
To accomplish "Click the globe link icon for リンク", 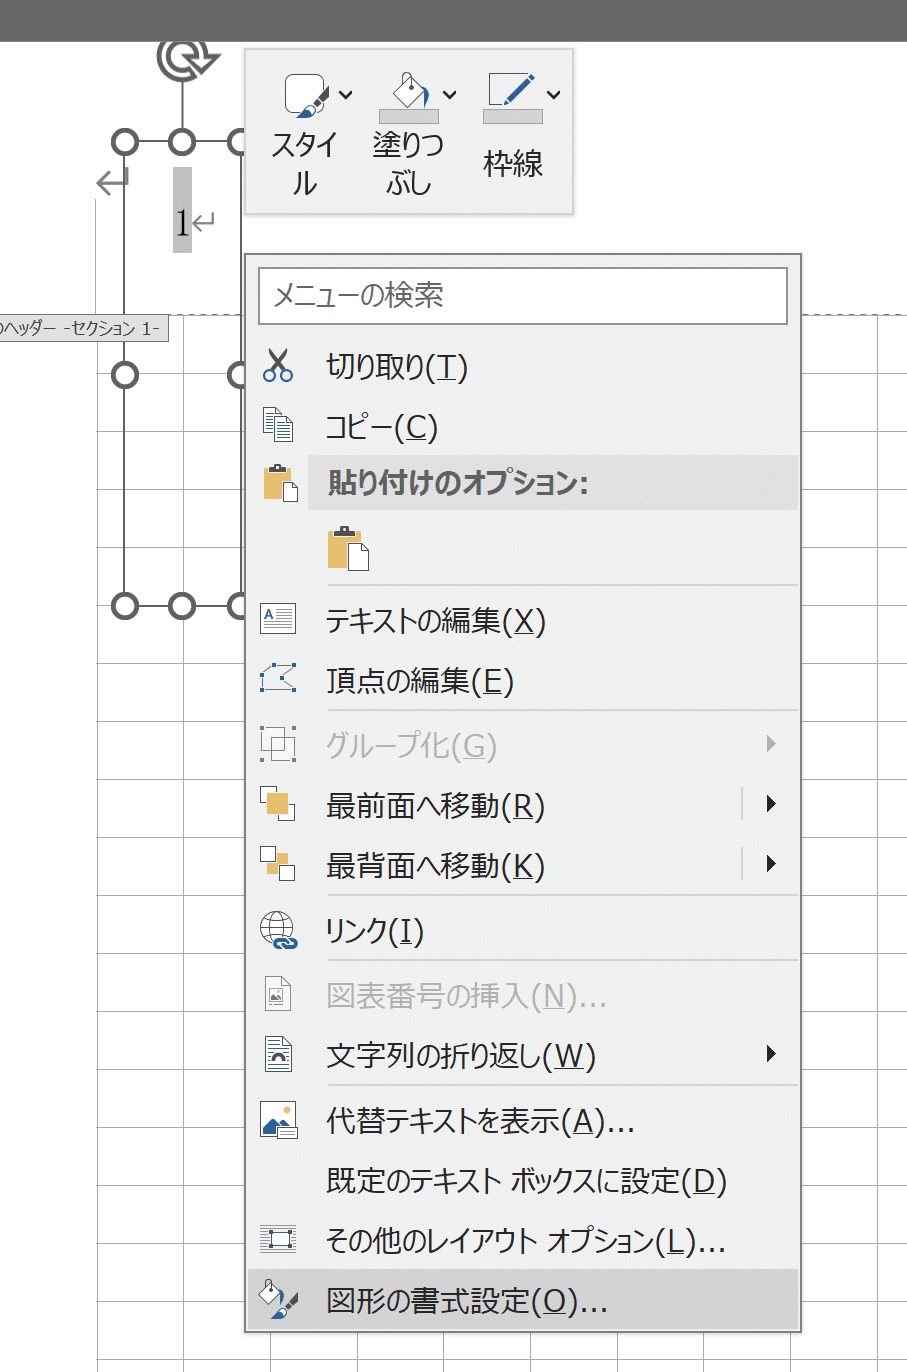I will point(278,930).
